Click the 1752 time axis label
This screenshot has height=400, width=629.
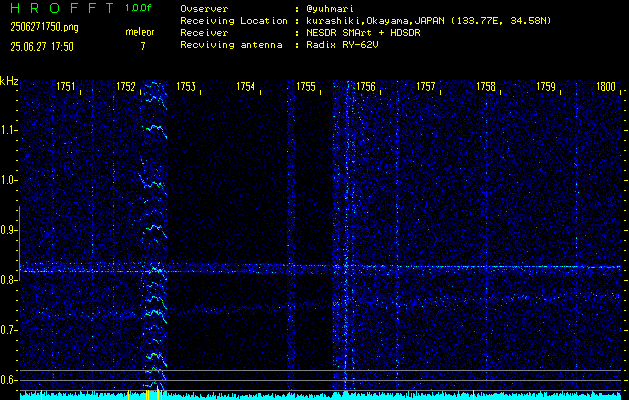tap(126, 86)
